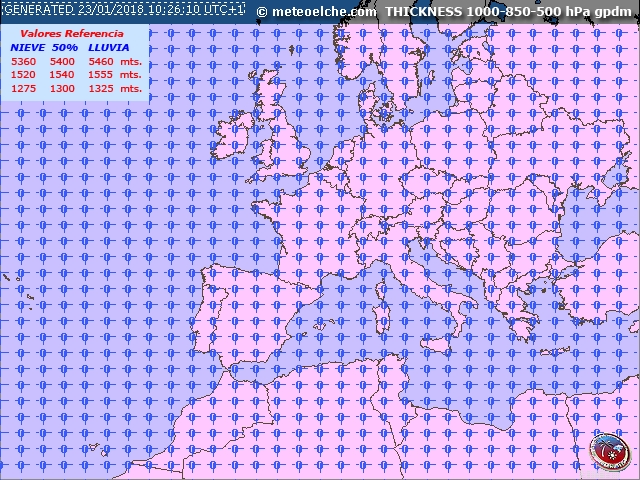The image size is (640, 480).
Task: Click the GENERATED timestamp text
Action: [123, 9]
